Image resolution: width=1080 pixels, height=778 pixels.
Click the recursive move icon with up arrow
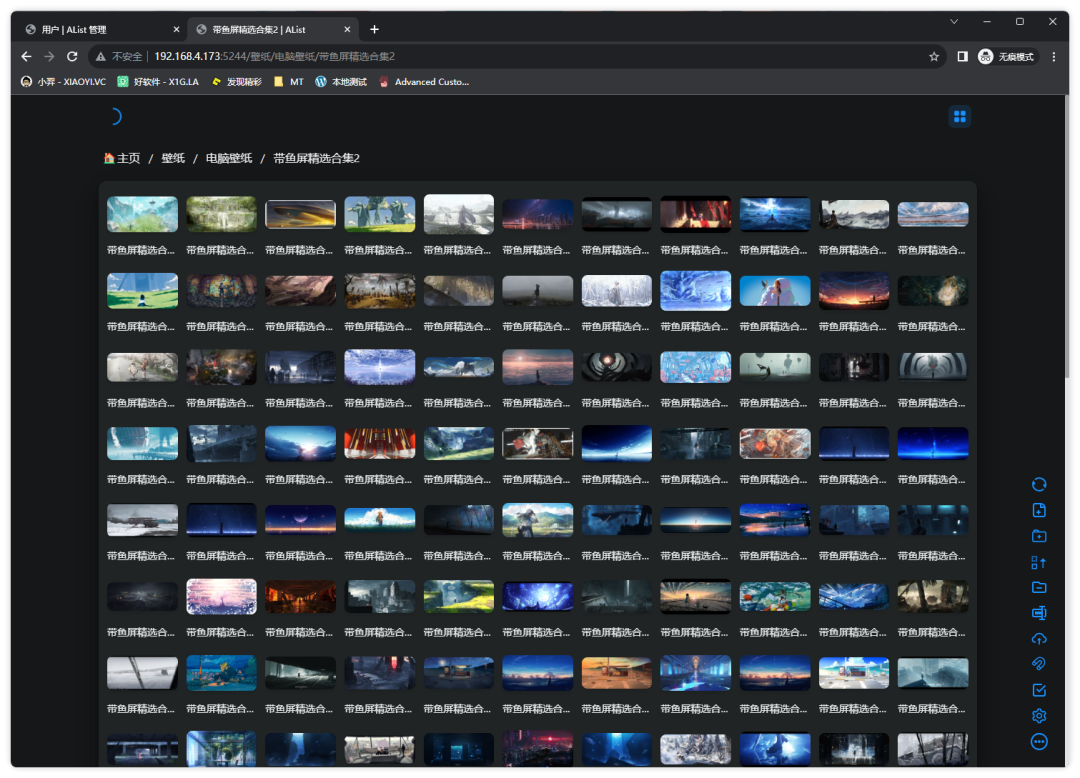pos(1039,562)
